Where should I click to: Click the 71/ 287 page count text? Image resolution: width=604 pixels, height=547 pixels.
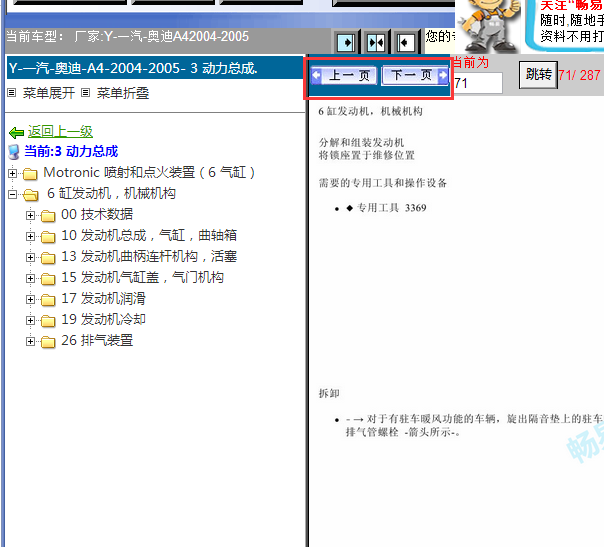pos(579,75)
